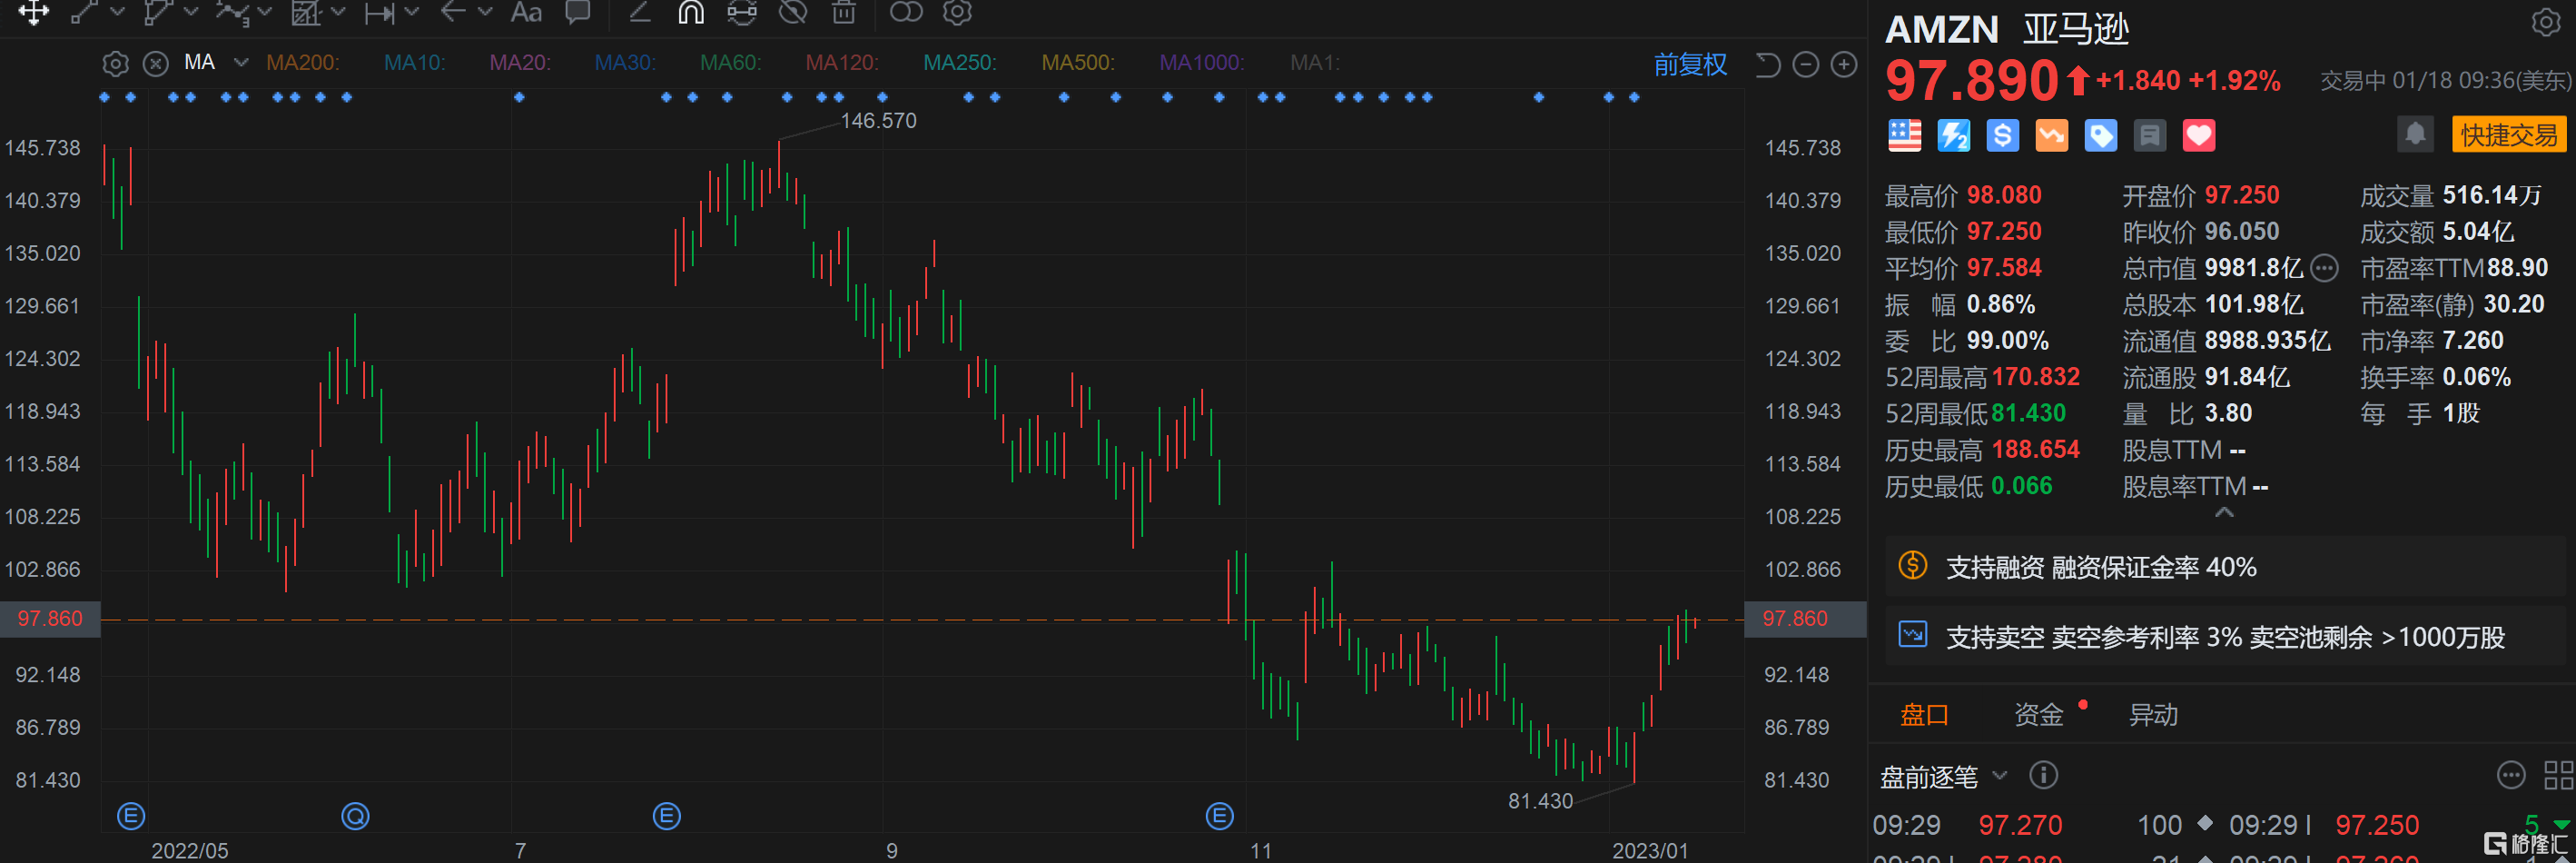This screenshot has height=863, width=2576.
Task: Switch to the 盘口 tab
Action: 1924,714
